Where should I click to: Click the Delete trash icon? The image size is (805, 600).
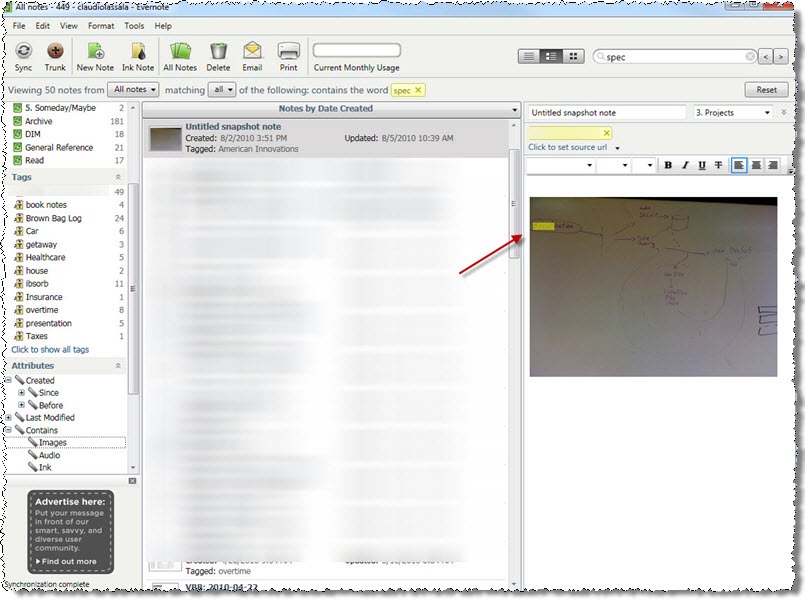[x=218, y=56]
